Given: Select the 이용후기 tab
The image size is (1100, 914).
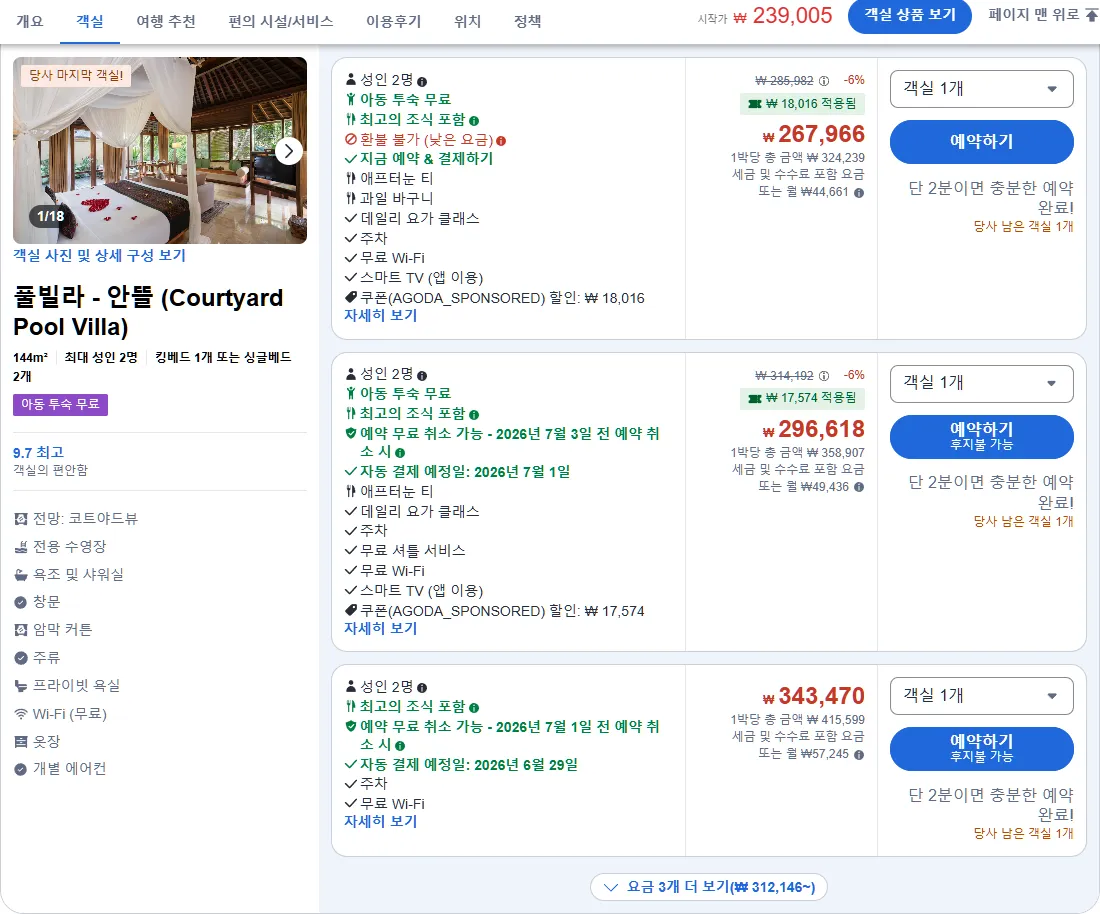Looking at the screenshot, I should [x=394, y=21].
